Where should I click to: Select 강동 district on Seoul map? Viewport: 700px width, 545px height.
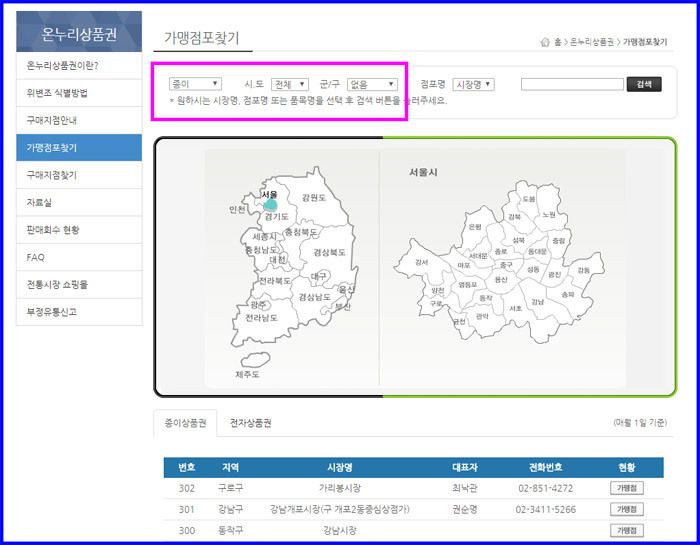(x=583, y=270)
